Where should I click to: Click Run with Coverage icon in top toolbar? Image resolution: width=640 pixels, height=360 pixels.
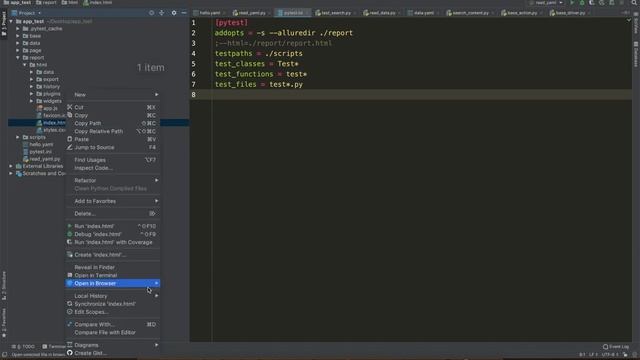[592, 3]
